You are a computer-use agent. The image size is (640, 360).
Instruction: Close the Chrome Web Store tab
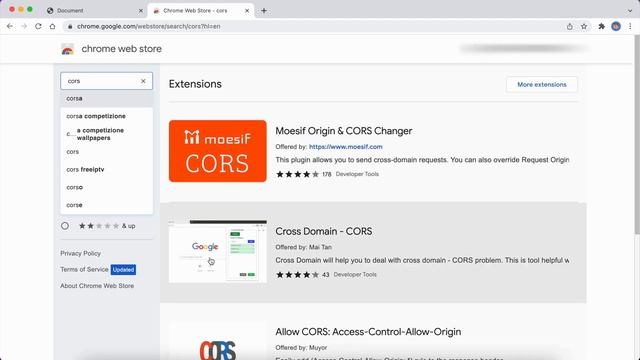(247, 11)
